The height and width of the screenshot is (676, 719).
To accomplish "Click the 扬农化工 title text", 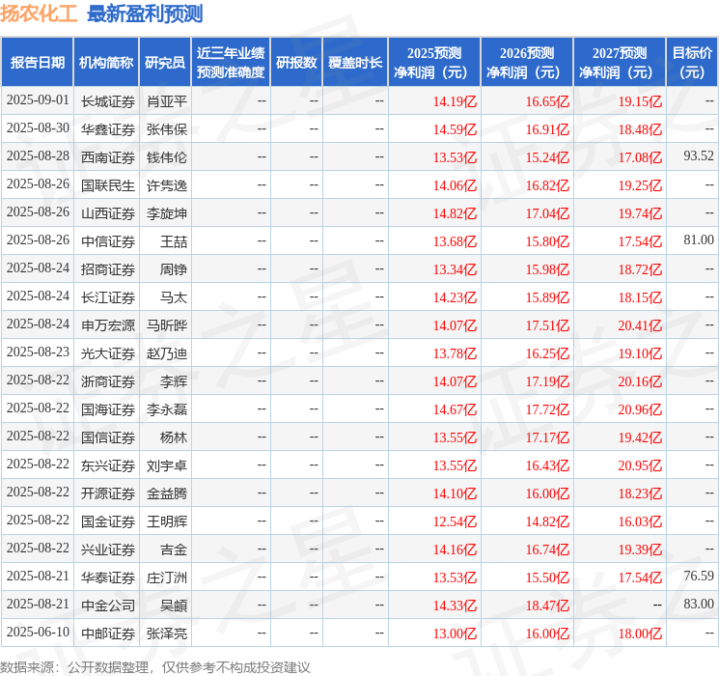I will pyautogui.click(x=39, y=13).
